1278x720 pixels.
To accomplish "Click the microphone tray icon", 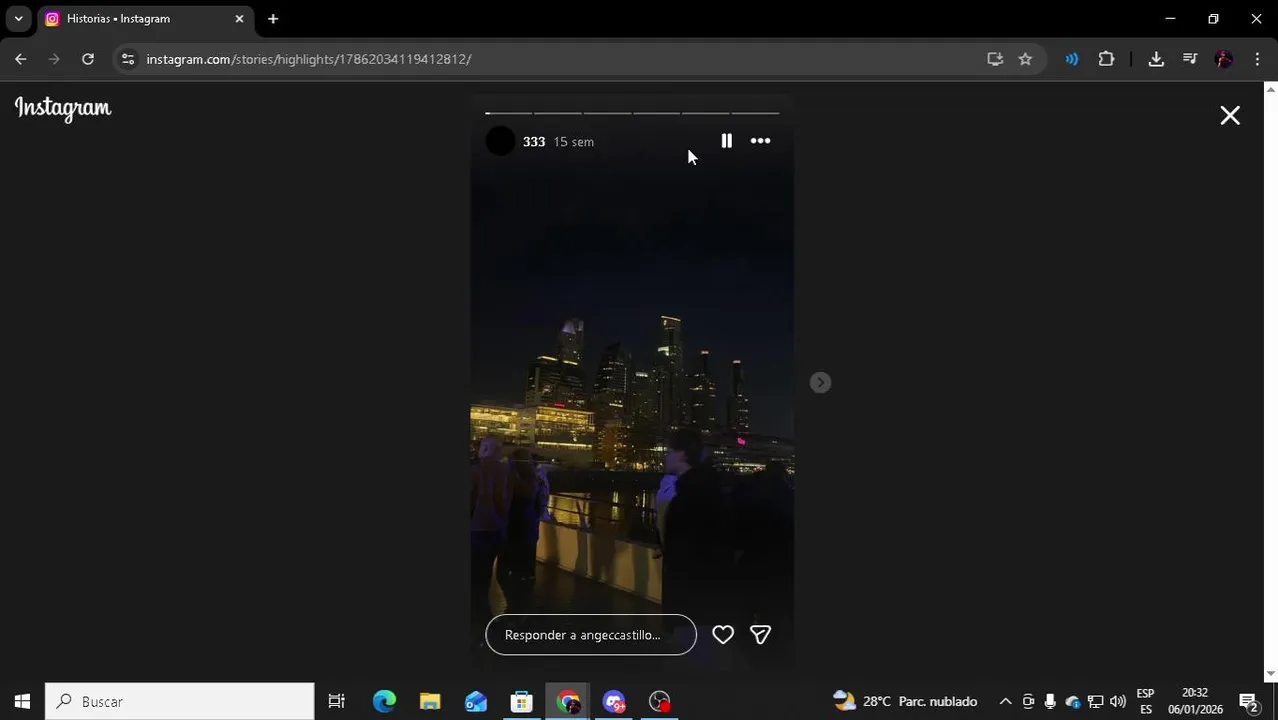I will tap(1050, 702).
